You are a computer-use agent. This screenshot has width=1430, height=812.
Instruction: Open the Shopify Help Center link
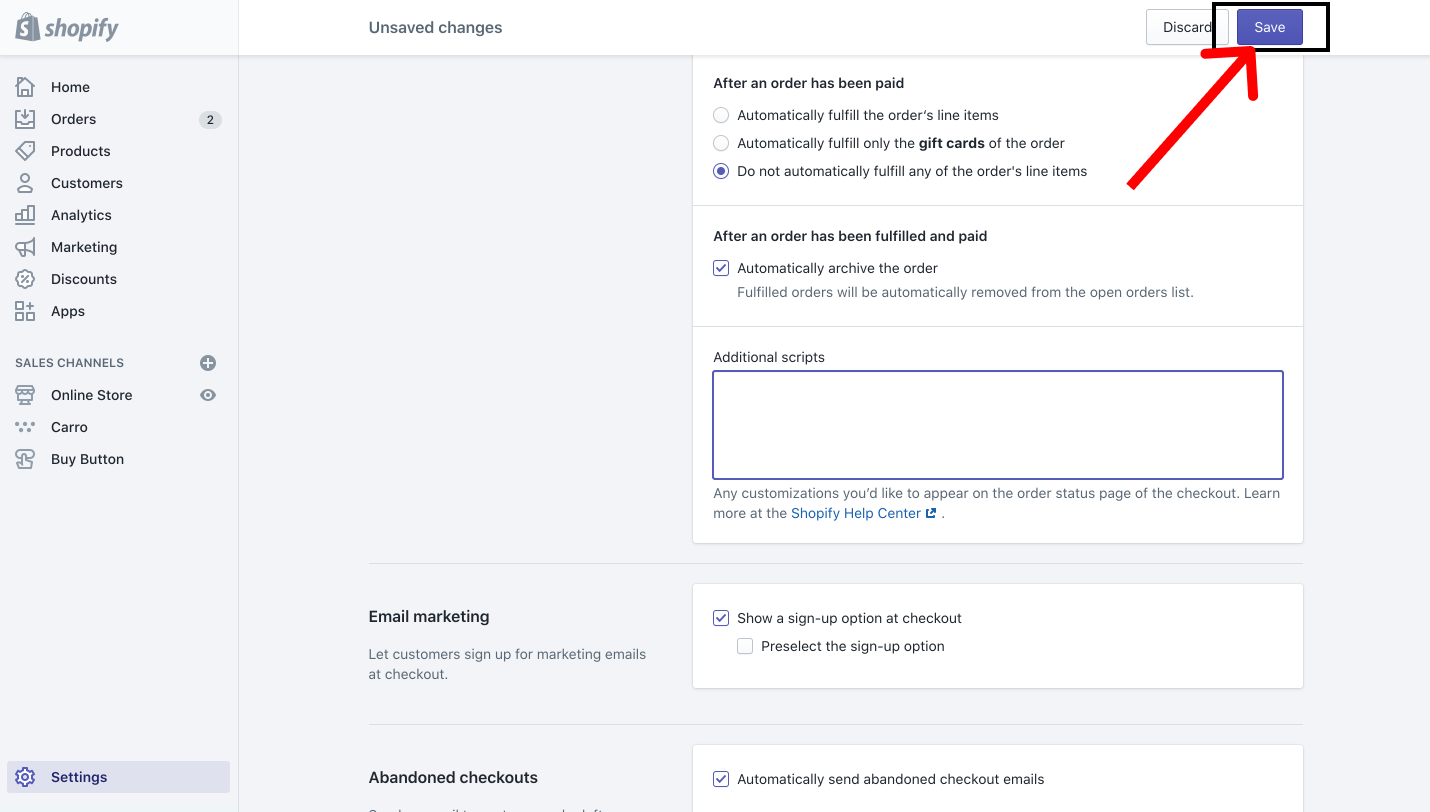tap(856, 513)
